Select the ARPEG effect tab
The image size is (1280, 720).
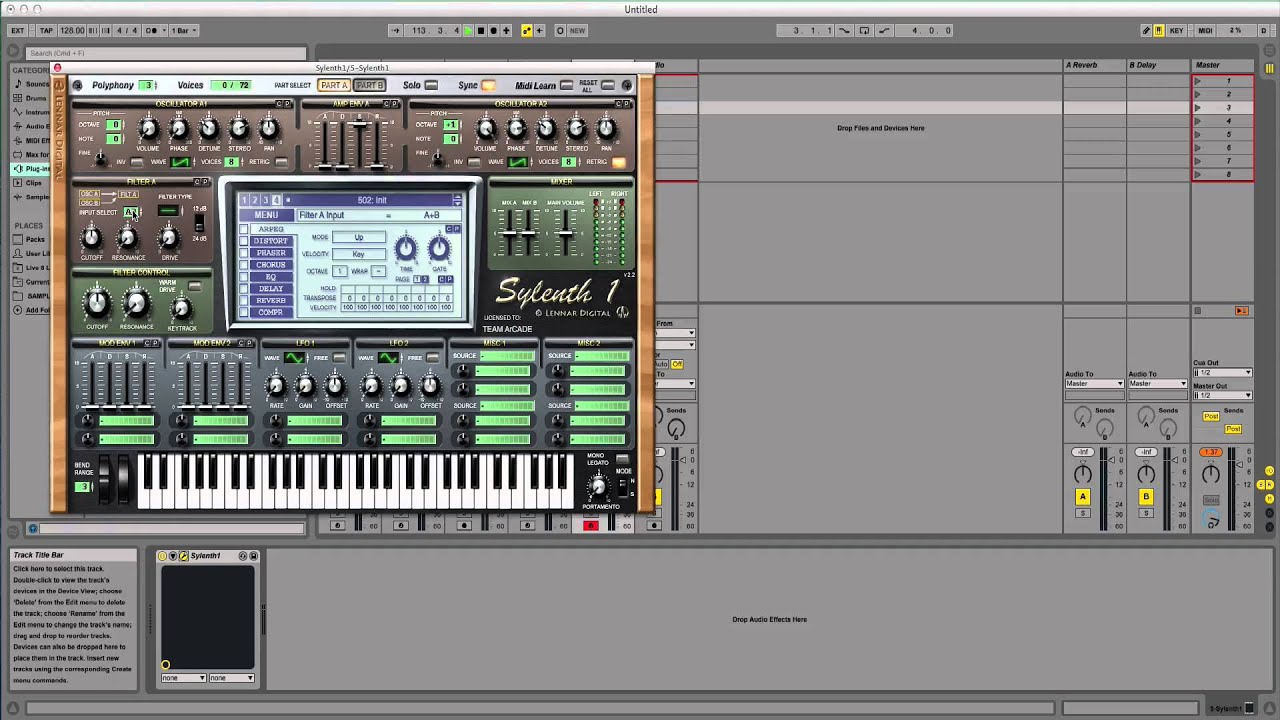[271, 229]
